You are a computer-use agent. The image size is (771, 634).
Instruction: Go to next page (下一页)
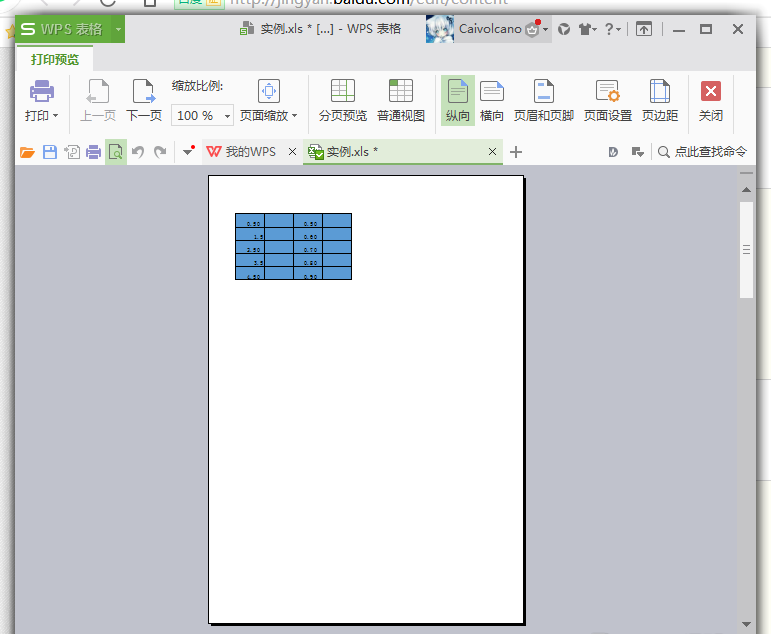tap(144, 101)
